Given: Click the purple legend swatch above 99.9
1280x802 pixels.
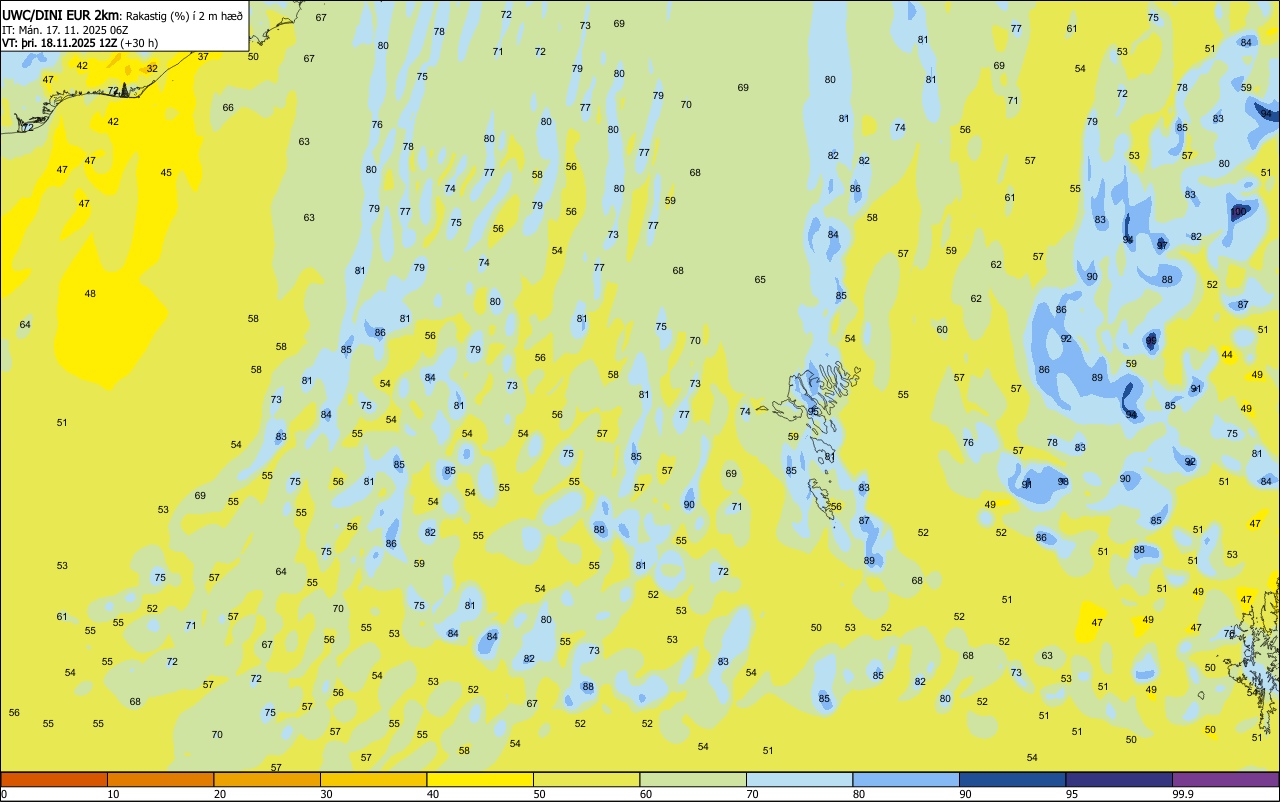Looking at the screenshot, I should pyautogui.click(x=1225, y=779).
